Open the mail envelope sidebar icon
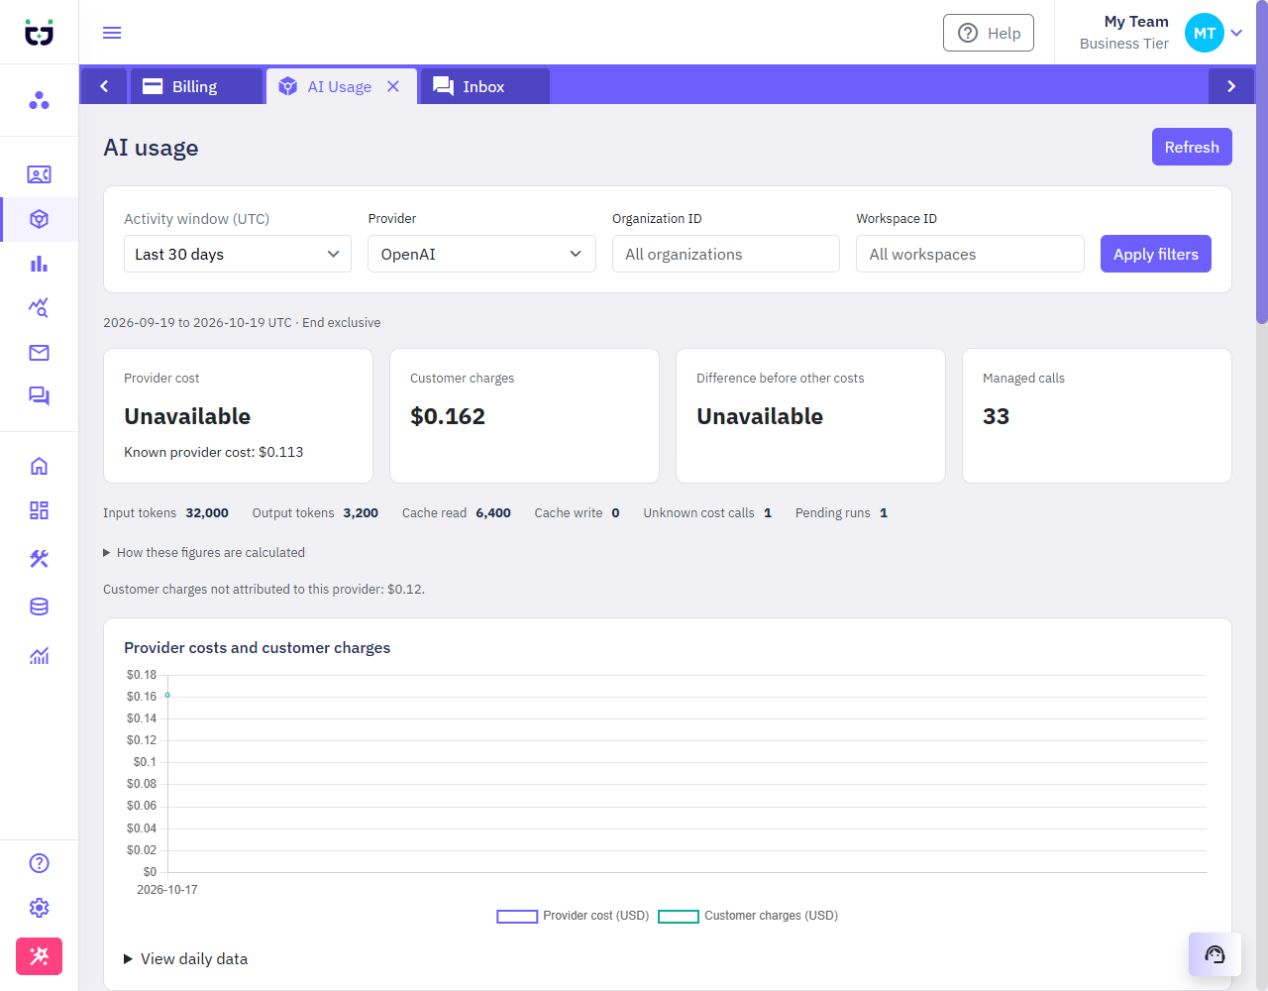The height and width of the screenshot is (991, 1268). 39,352
